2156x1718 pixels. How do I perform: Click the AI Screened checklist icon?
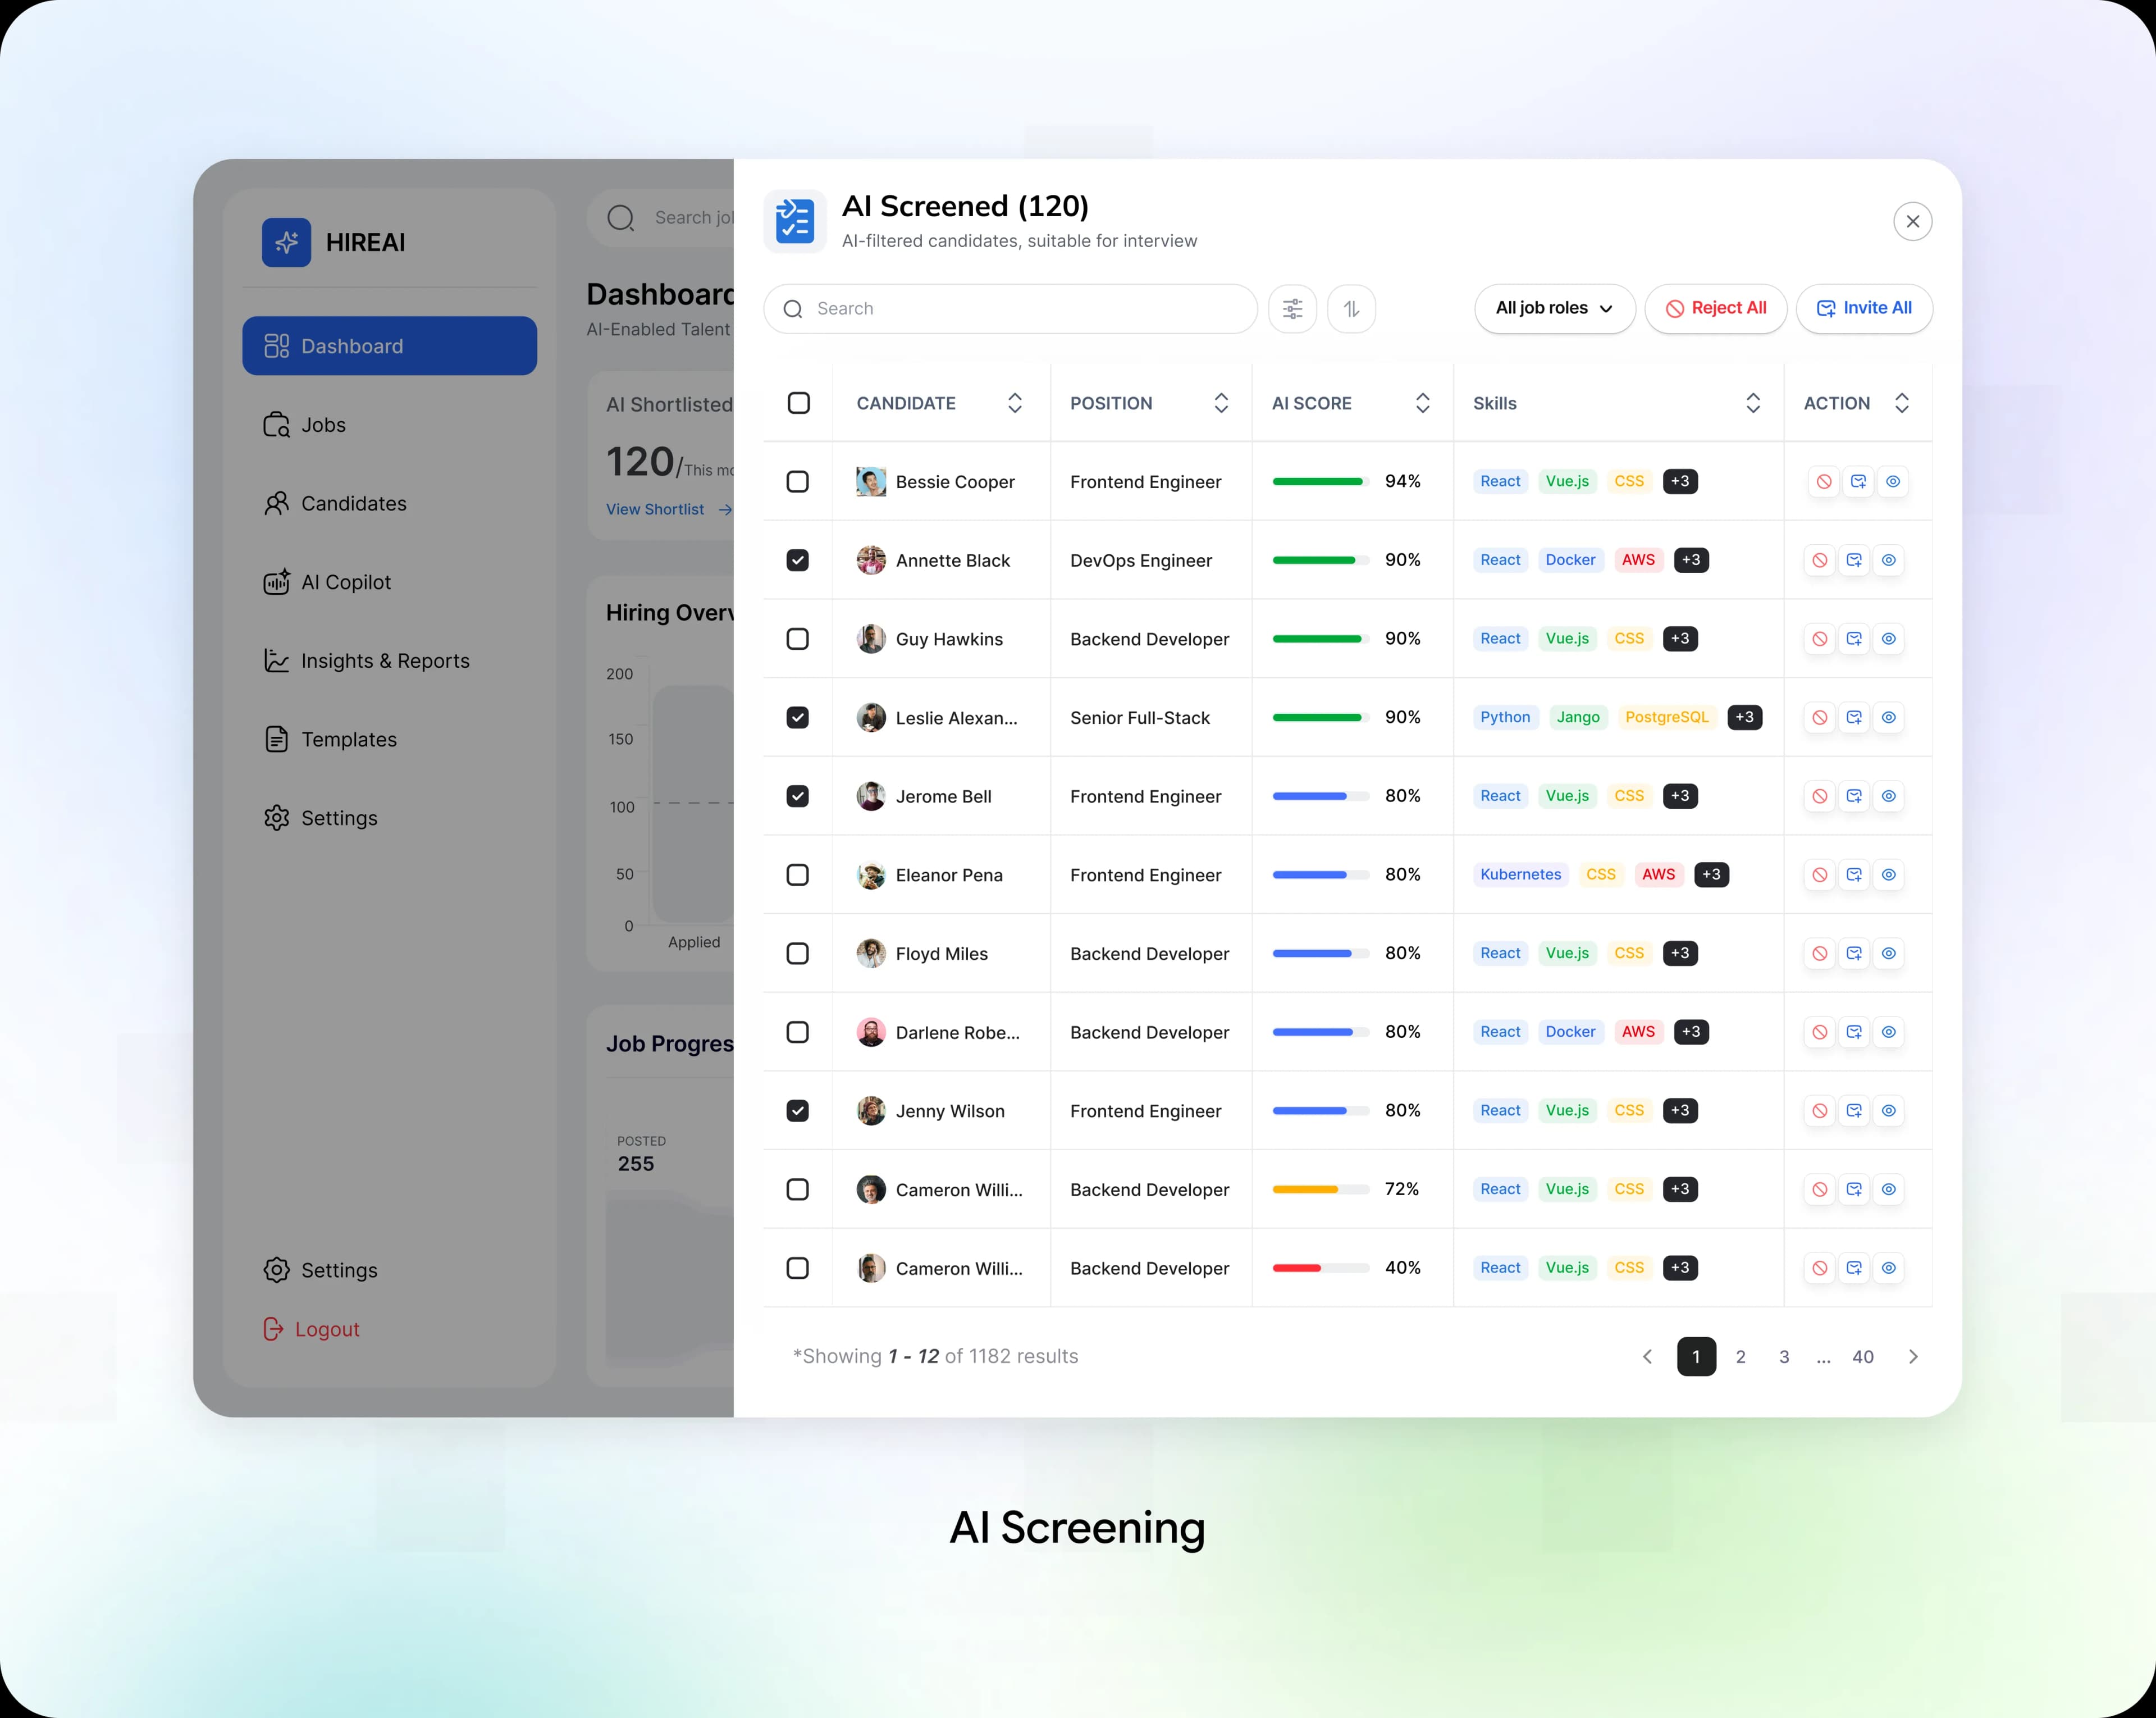pyautogui.click(x=795, y=221)
